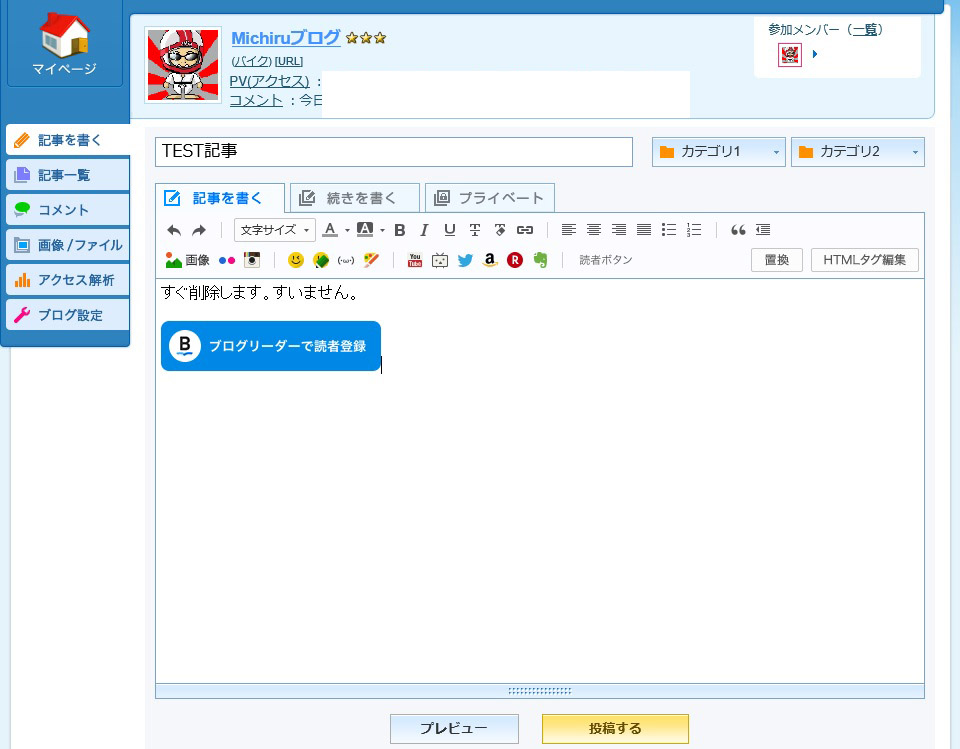Open the Michiruブログ title link
Viewport: 960px width, 749px height.
pos(285,38)
